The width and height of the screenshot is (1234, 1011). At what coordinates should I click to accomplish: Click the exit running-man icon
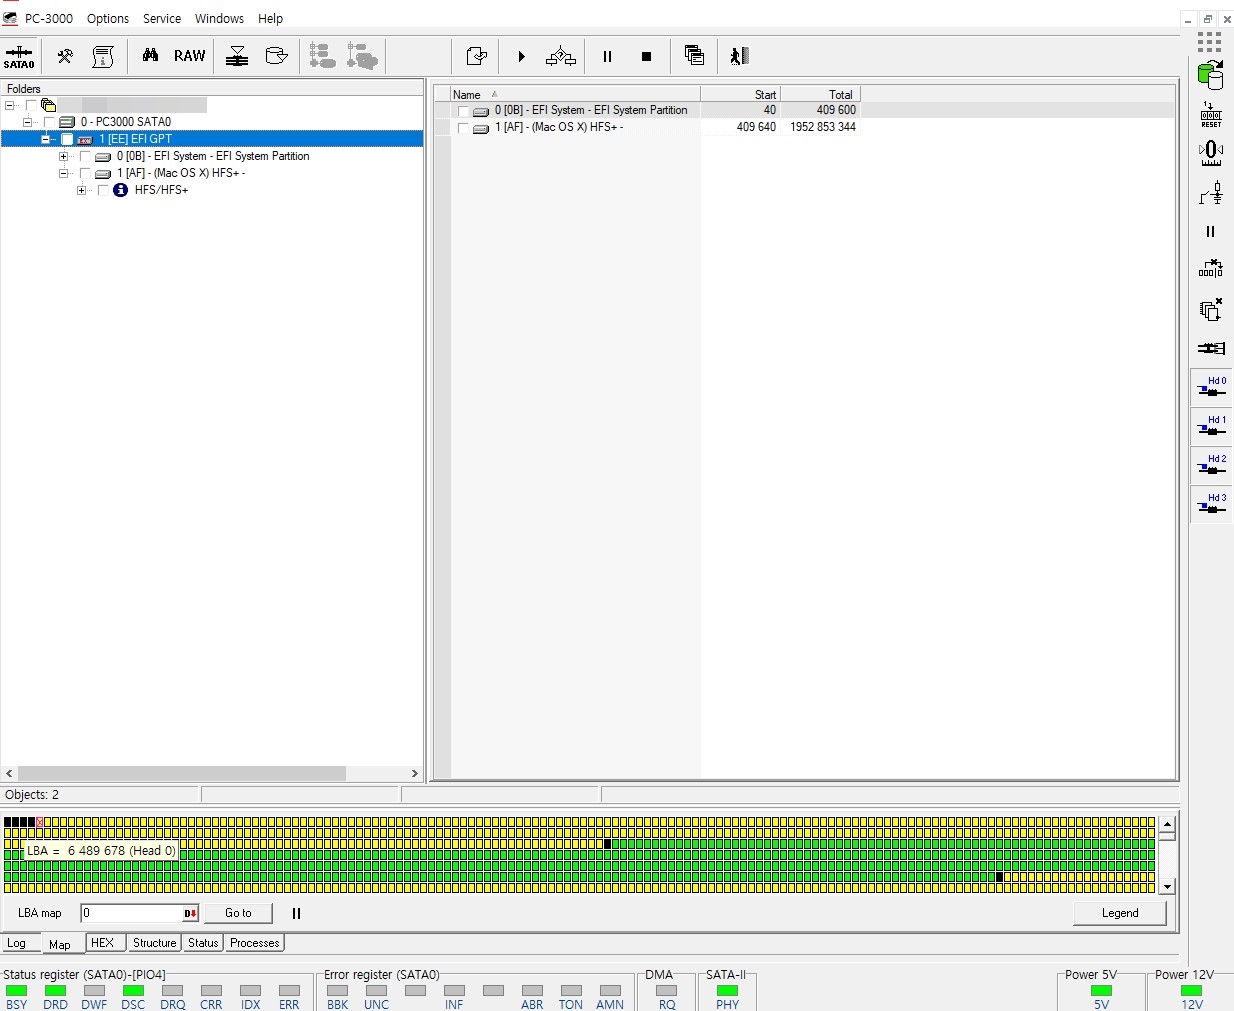(739, 56)
